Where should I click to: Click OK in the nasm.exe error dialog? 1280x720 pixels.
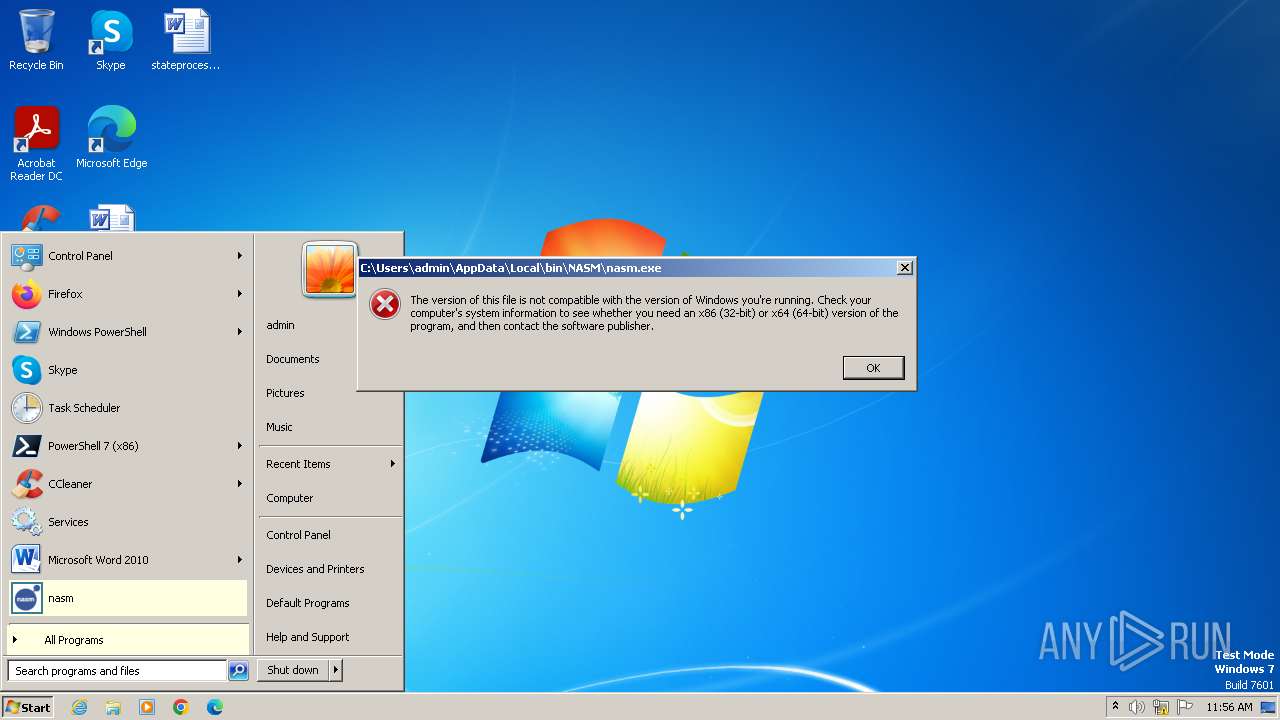click(x=873, y=368)
